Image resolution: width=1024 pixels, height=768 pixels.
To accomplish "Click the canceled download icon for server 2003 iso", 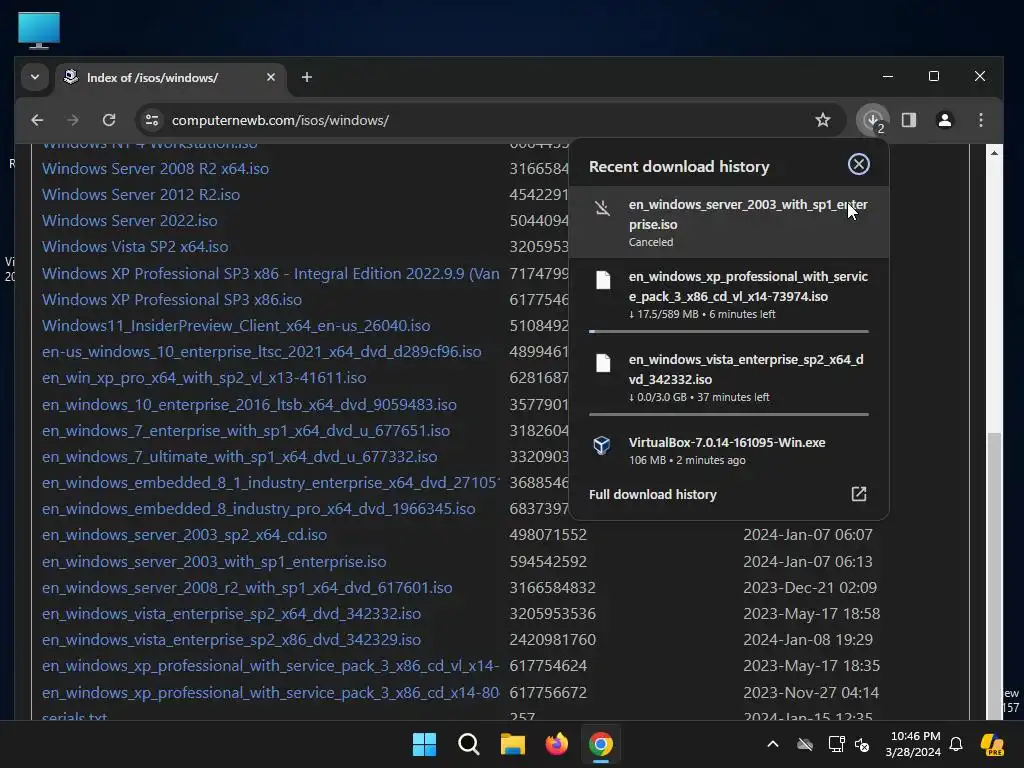I will tap(602, 208).
